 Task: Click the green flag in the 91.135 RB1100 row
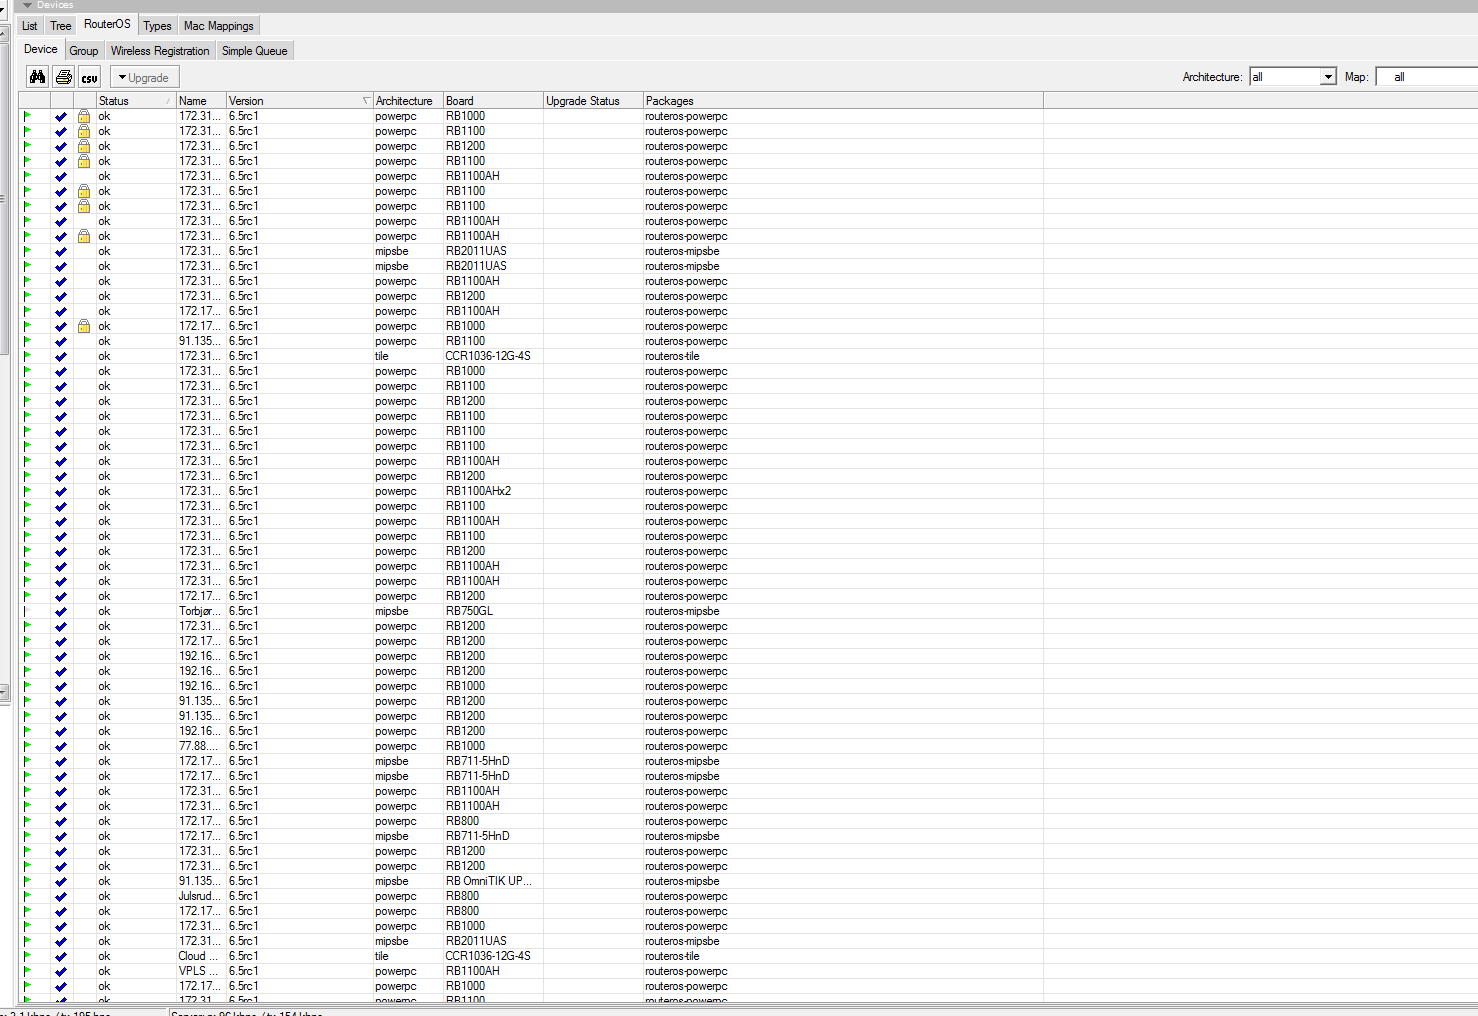[28, 341]
